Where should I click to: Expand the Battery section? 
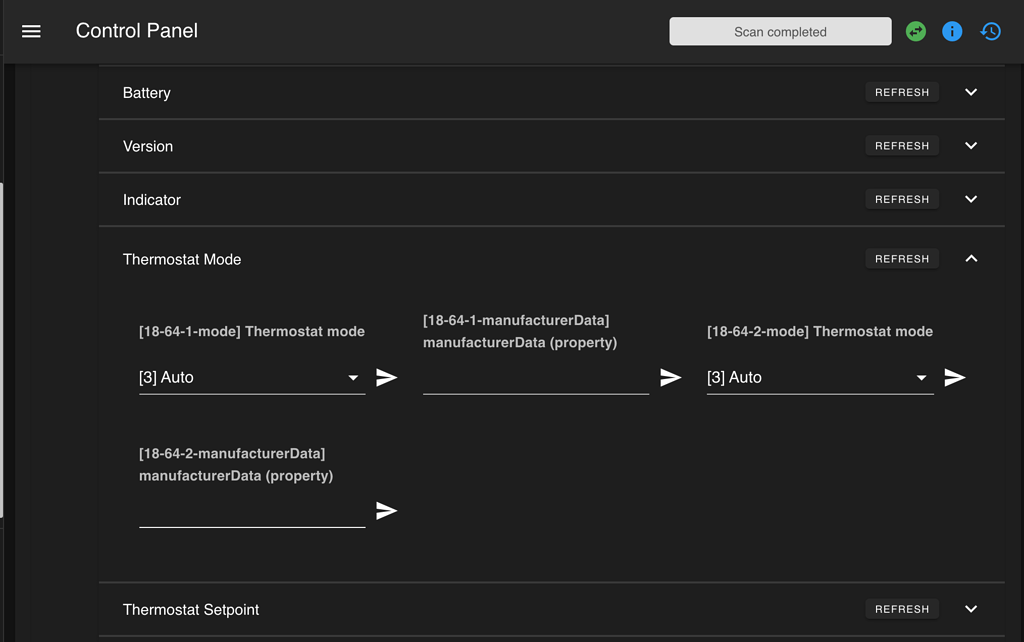[x=971, y=92]
